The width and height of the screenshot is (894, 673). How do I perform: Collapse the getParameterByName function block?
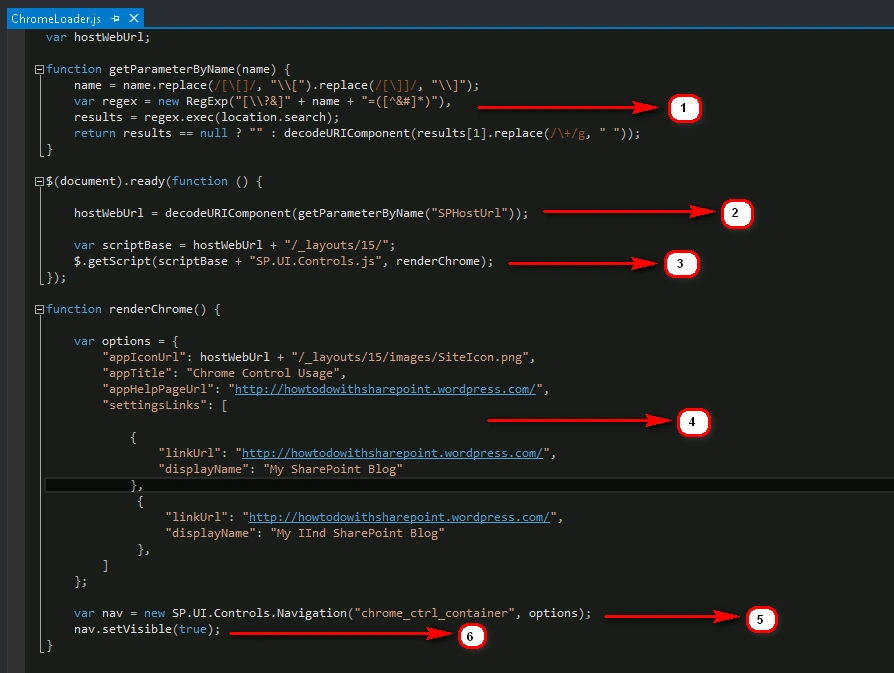pos(39,70)
